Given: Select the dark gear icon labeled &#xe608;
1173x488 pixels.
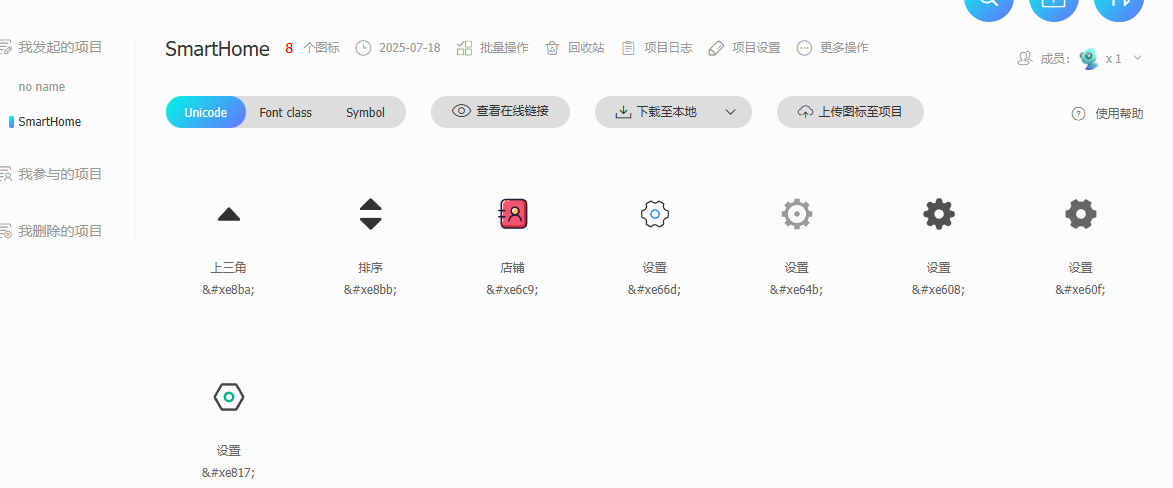Looking at the screenshot, I should tap(939, 214).
